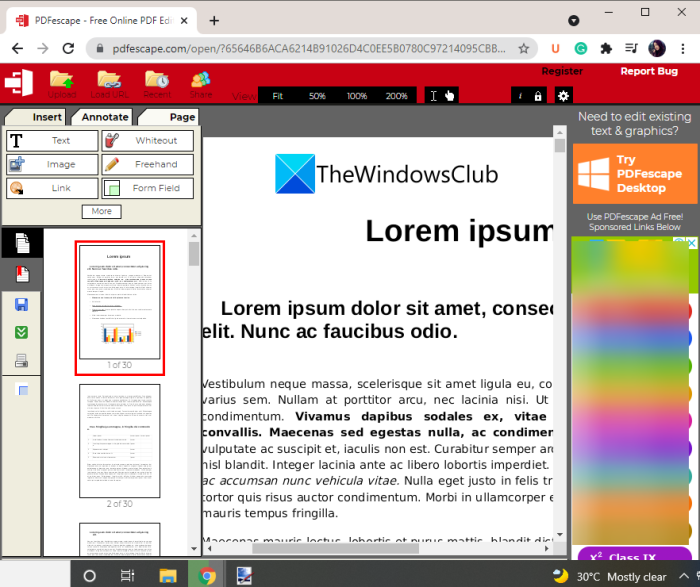This screenshot has height=587, width=700.
Task: Click document scroll right arrow
Action: (x=547, y=549)
